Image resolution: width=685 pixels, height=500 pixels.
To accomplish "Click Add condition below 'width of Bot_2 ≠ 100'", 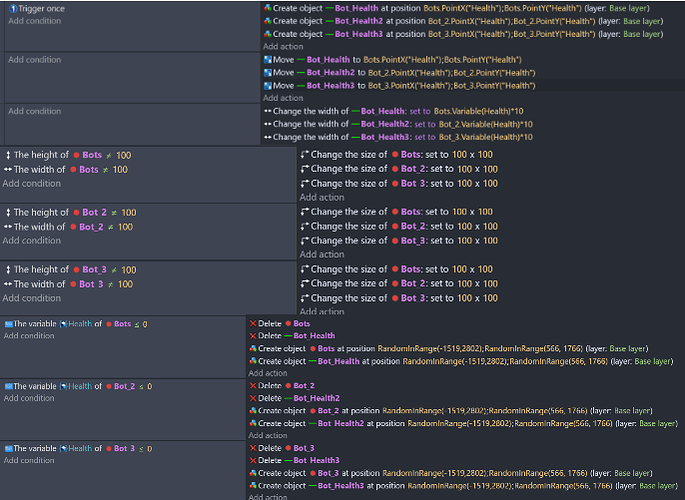I will (31, 241).
